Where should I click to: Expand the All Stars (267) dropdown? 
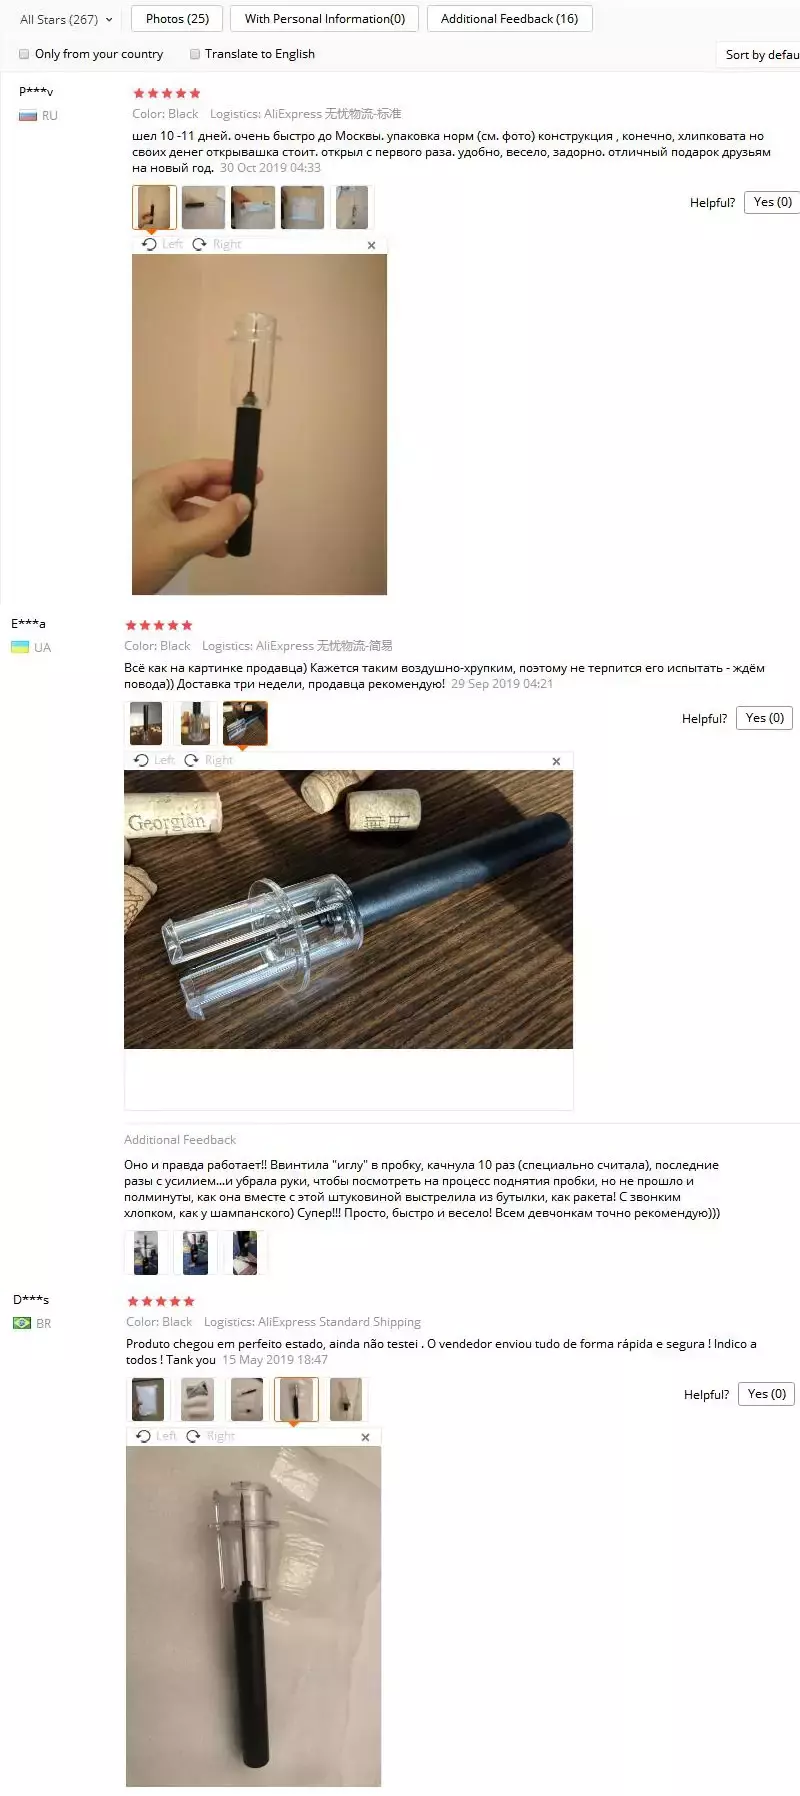click(66, 19)
